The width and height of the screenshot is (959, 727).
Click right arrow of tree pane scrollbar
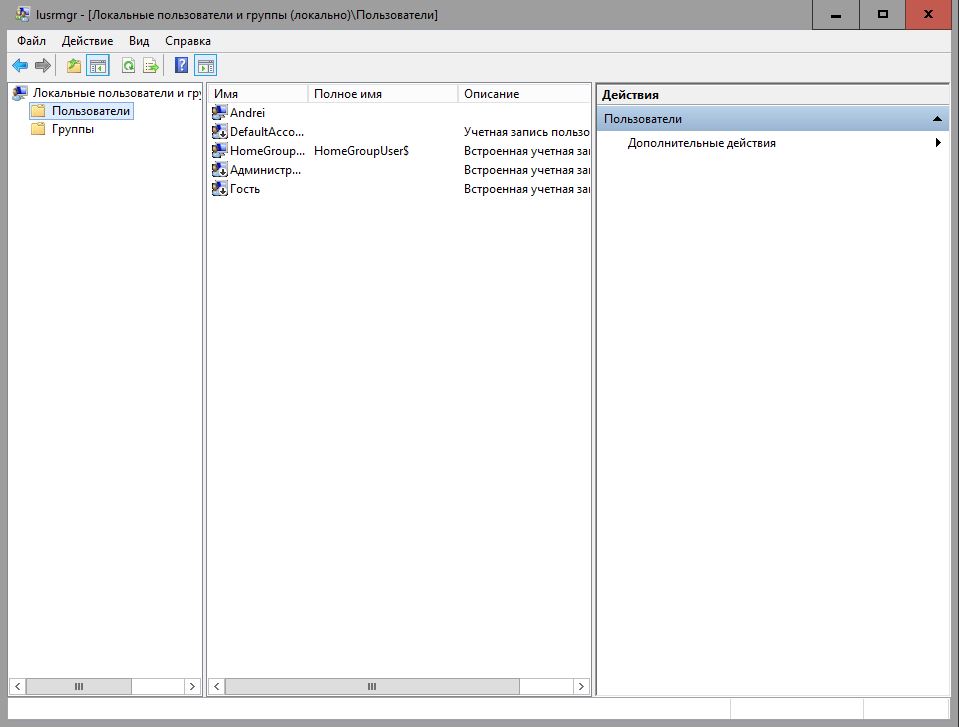click(192, 686)
